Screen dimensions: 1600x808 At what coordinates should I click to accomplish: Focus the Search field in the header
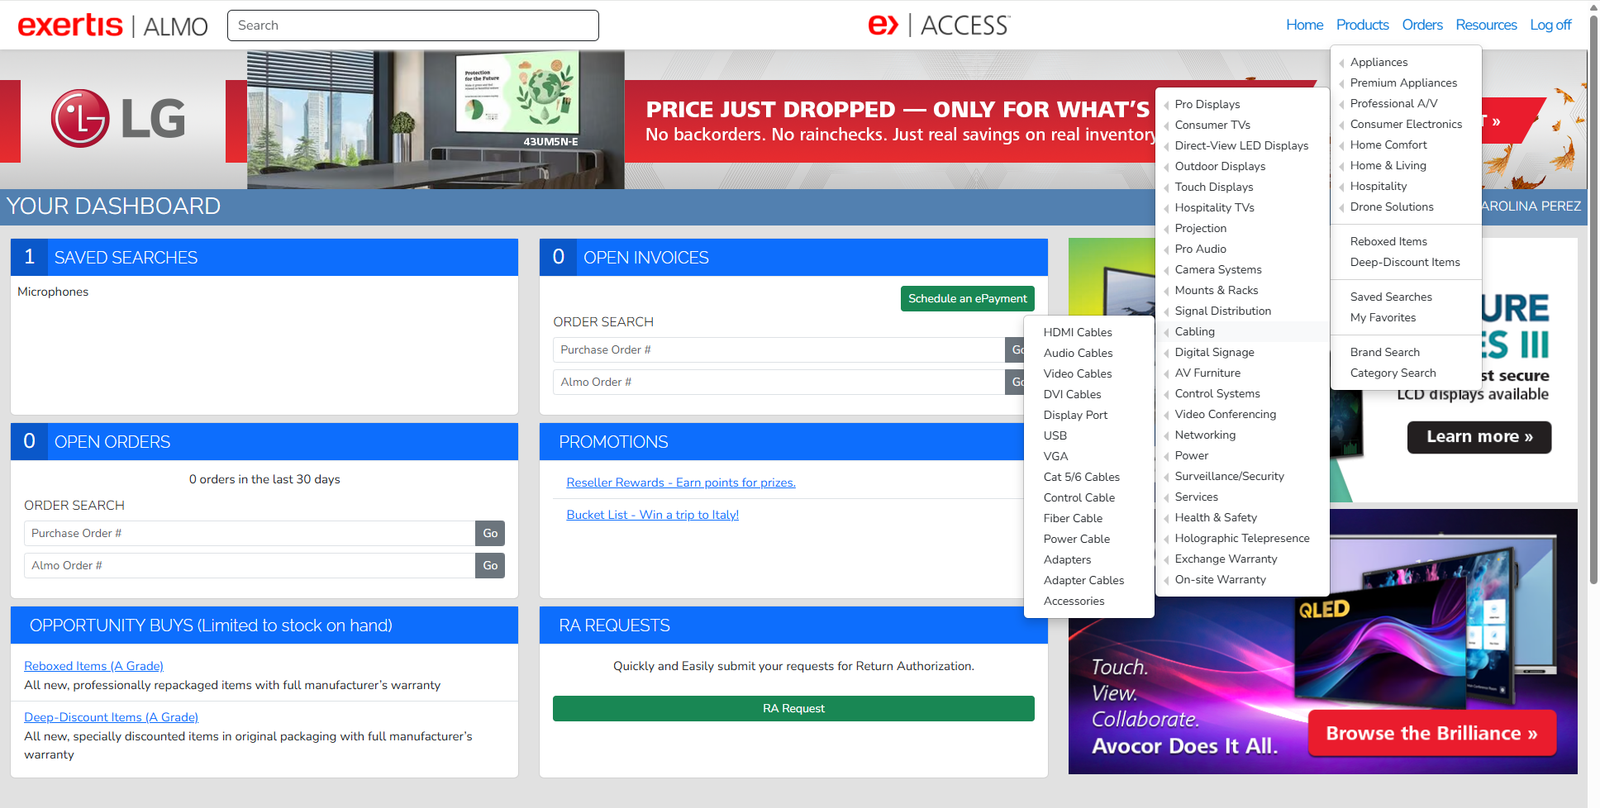(413, 26)
